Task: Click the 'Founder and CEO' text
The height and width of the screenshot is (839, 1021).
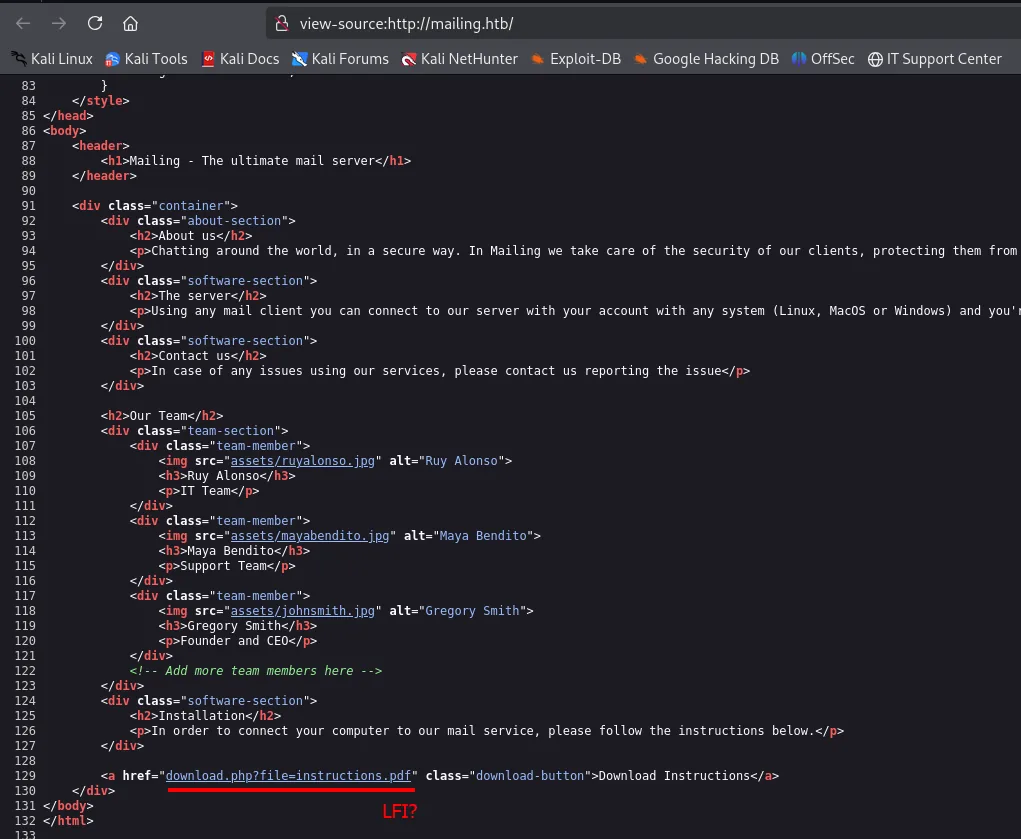Action: [x=234, y=640]
